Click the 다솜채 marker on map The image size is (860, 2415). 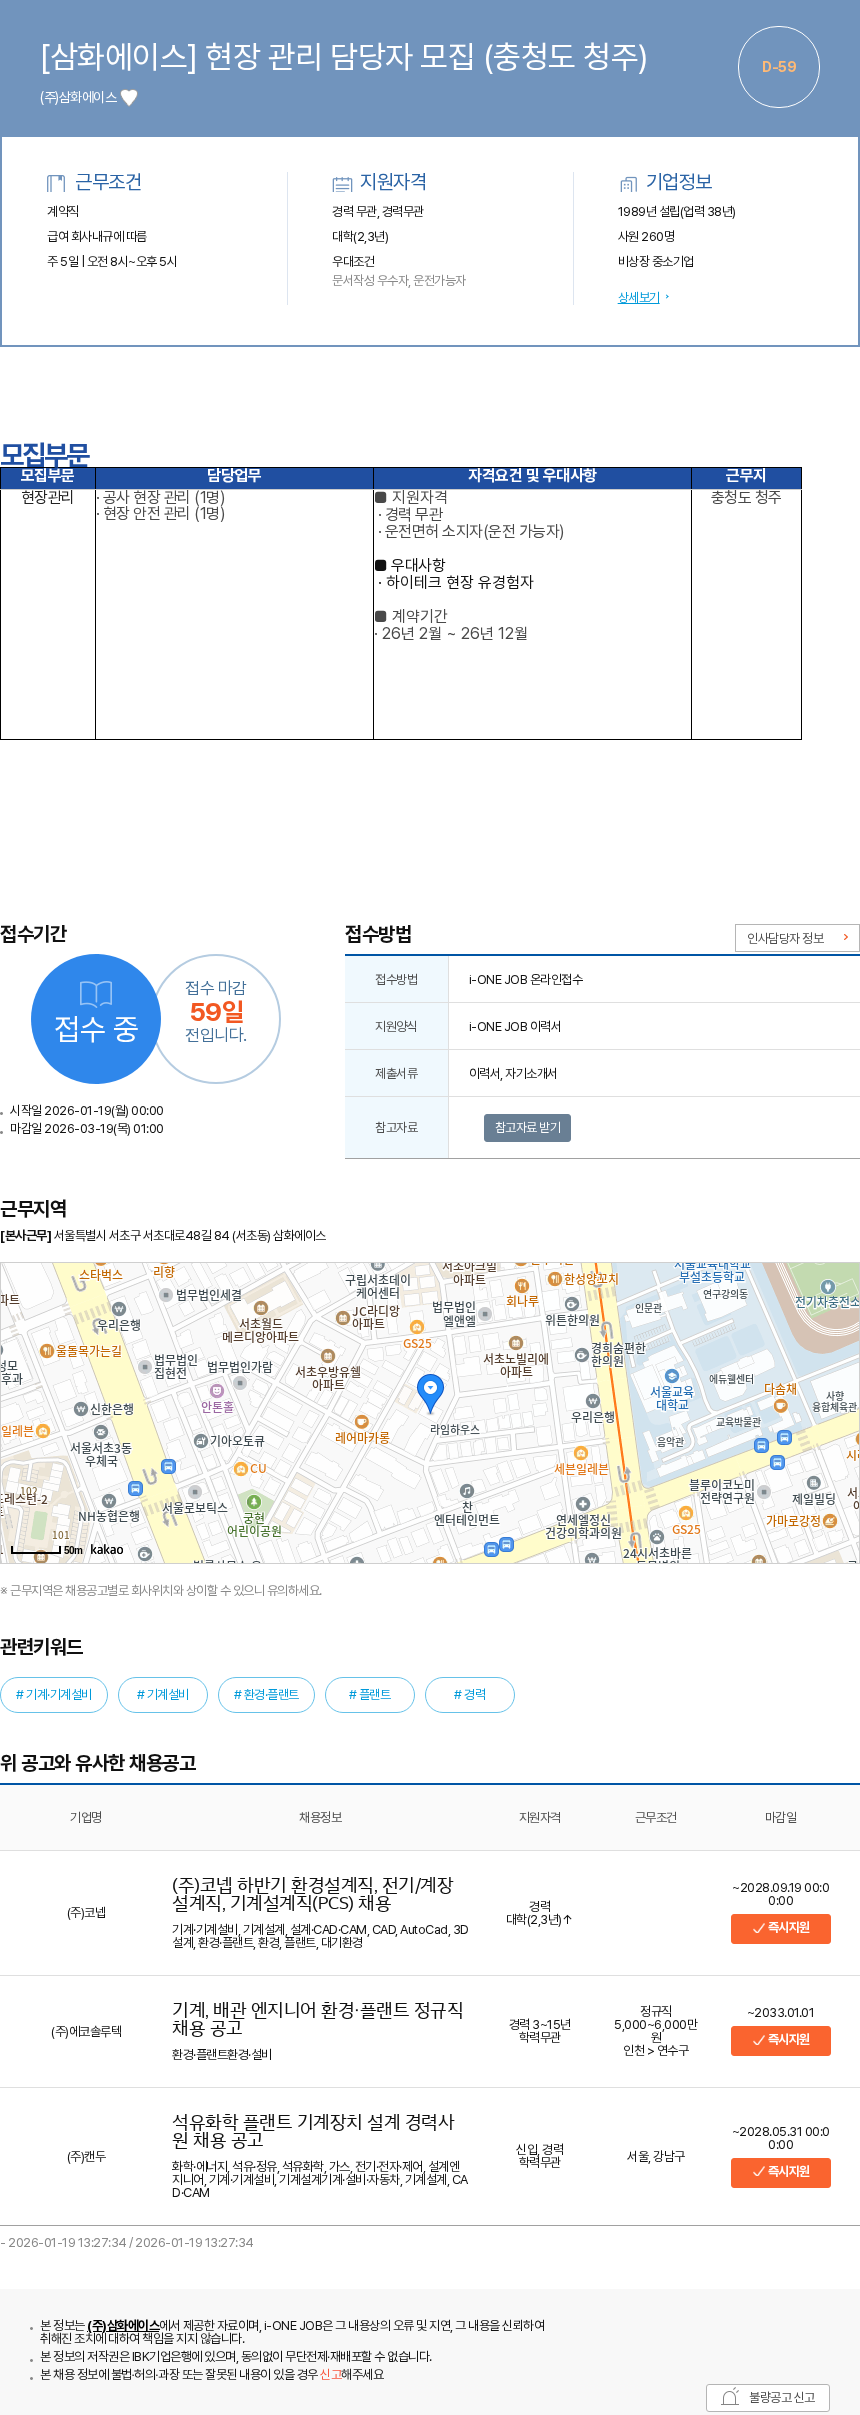tap(781, 1406)
